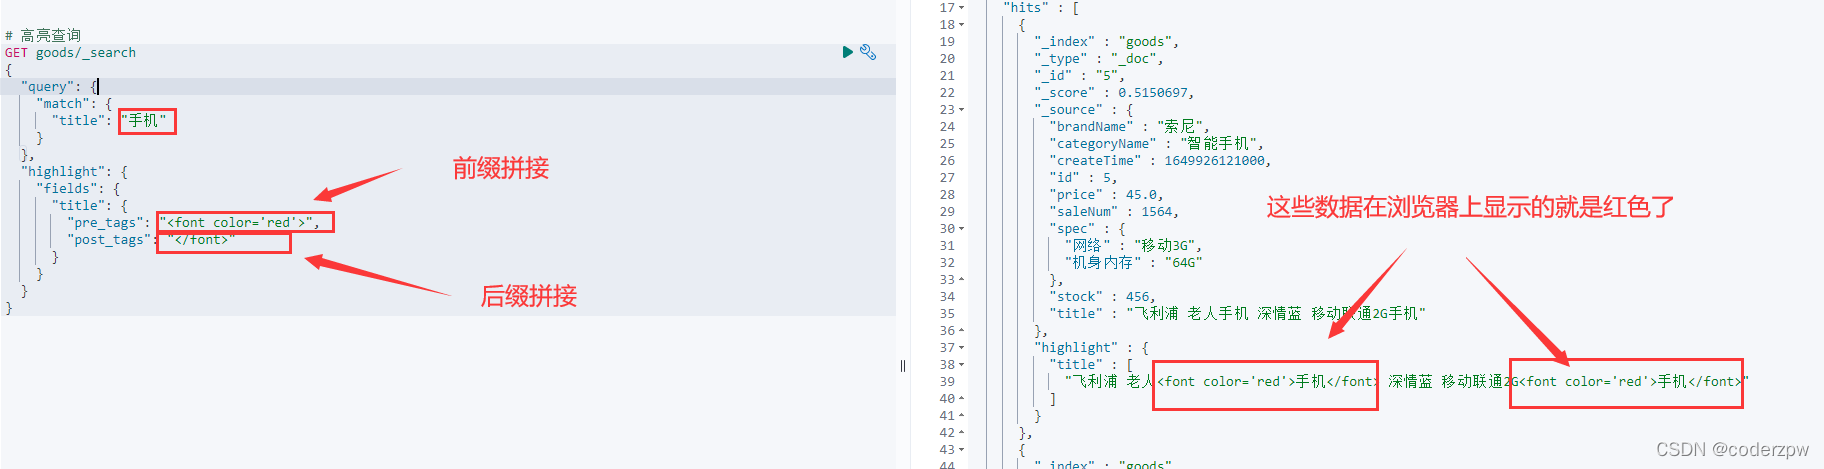Collapse the "hits" array at line 17
Screen dimensions: 1824x469
pyautogui.click(x=962, y=8)
